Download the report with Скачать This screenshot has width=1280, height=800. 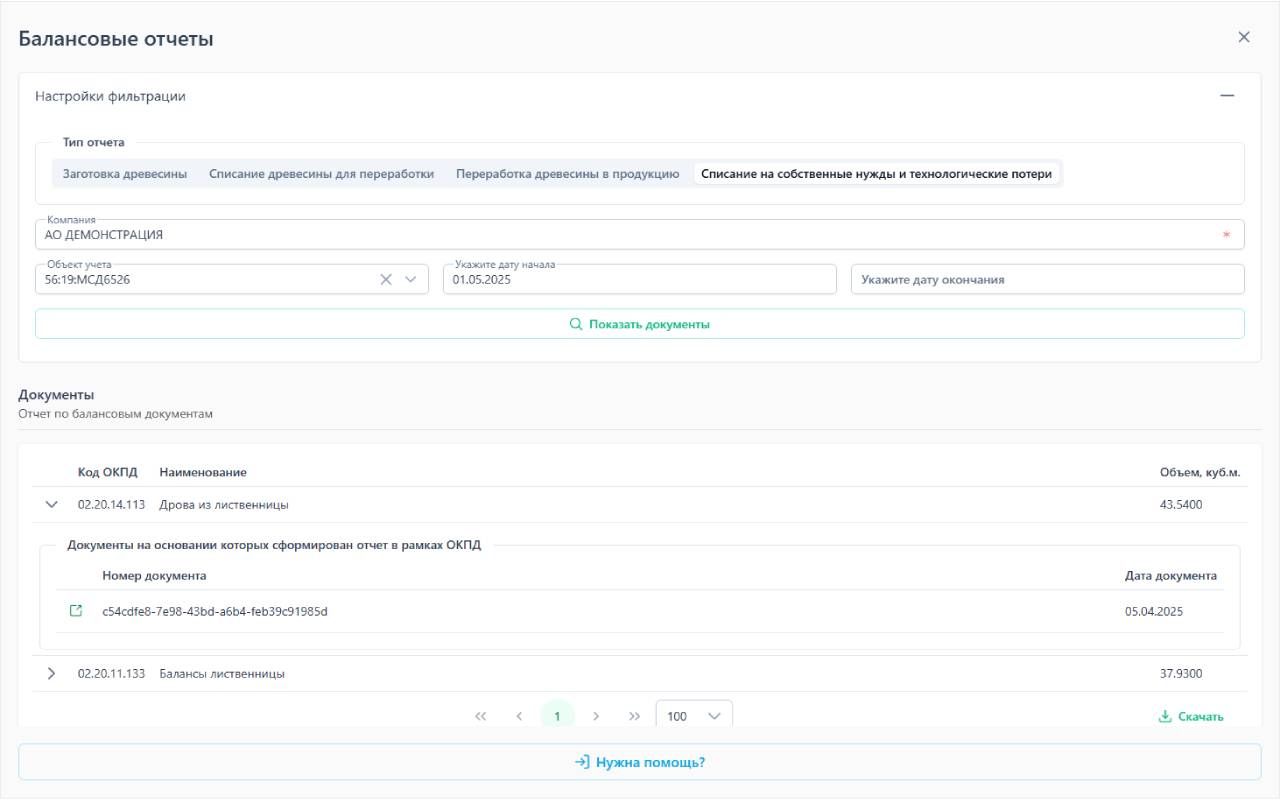pos(1190,716)
